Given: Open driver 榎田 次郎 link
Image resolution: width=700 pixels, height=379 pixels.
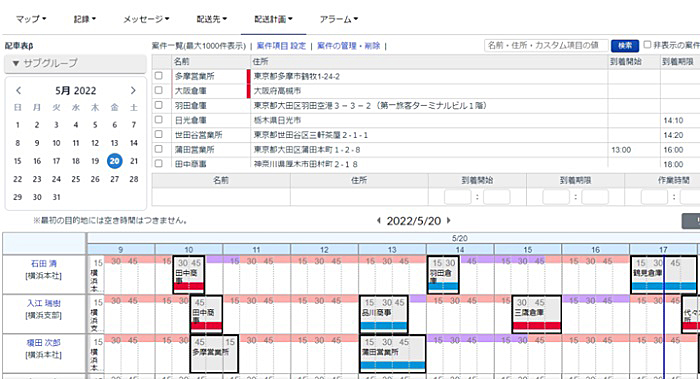Looking at the screenshot, I should click(x=44, y=343).
